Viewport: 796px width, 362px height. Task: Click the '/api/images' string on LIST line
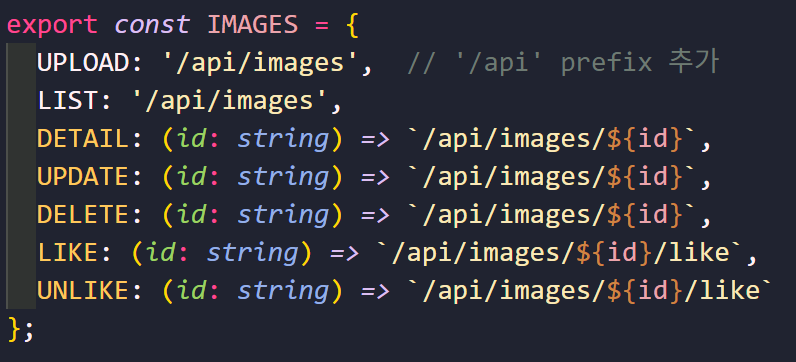point(230,102)
